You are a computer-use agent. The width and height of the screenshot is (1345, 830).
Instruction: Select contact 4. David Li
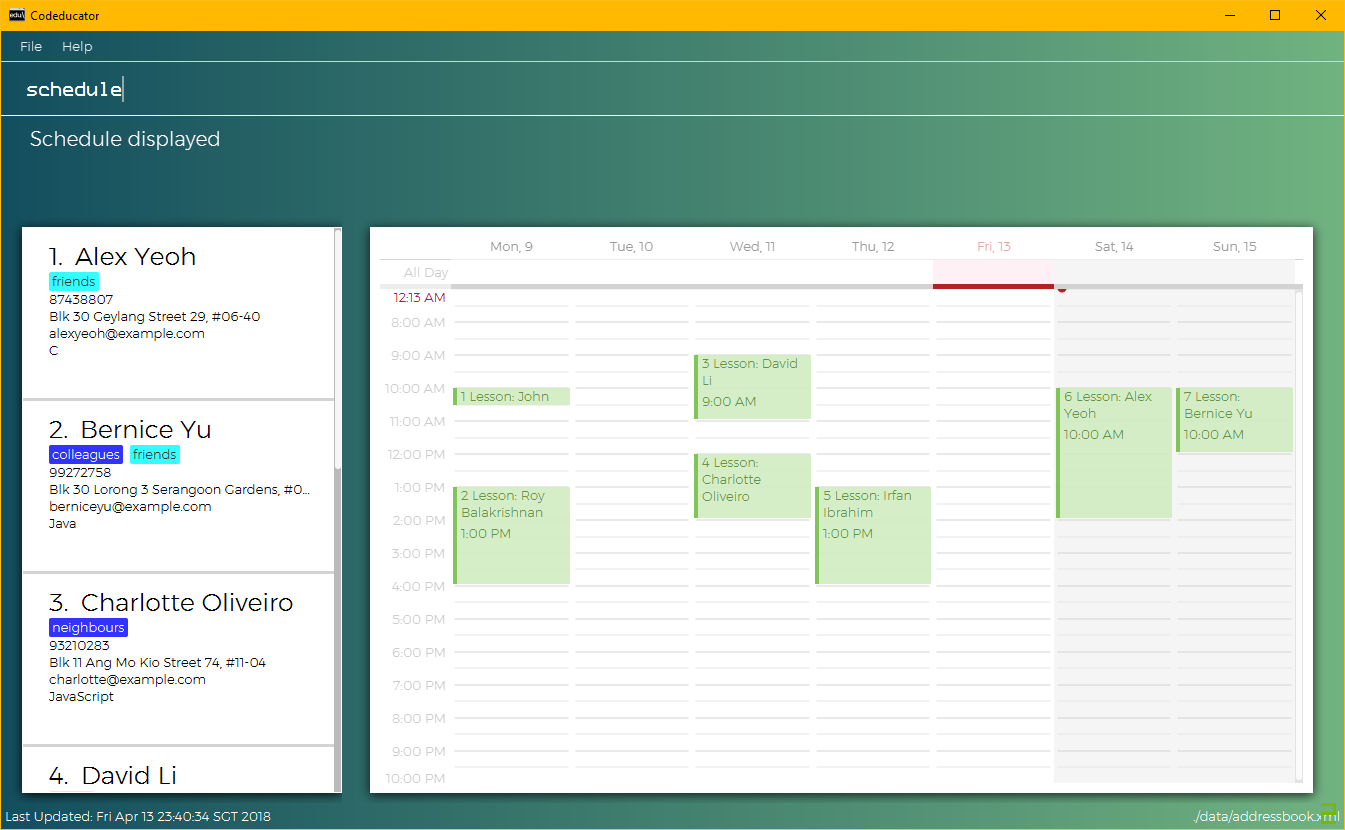click(178, 770)
